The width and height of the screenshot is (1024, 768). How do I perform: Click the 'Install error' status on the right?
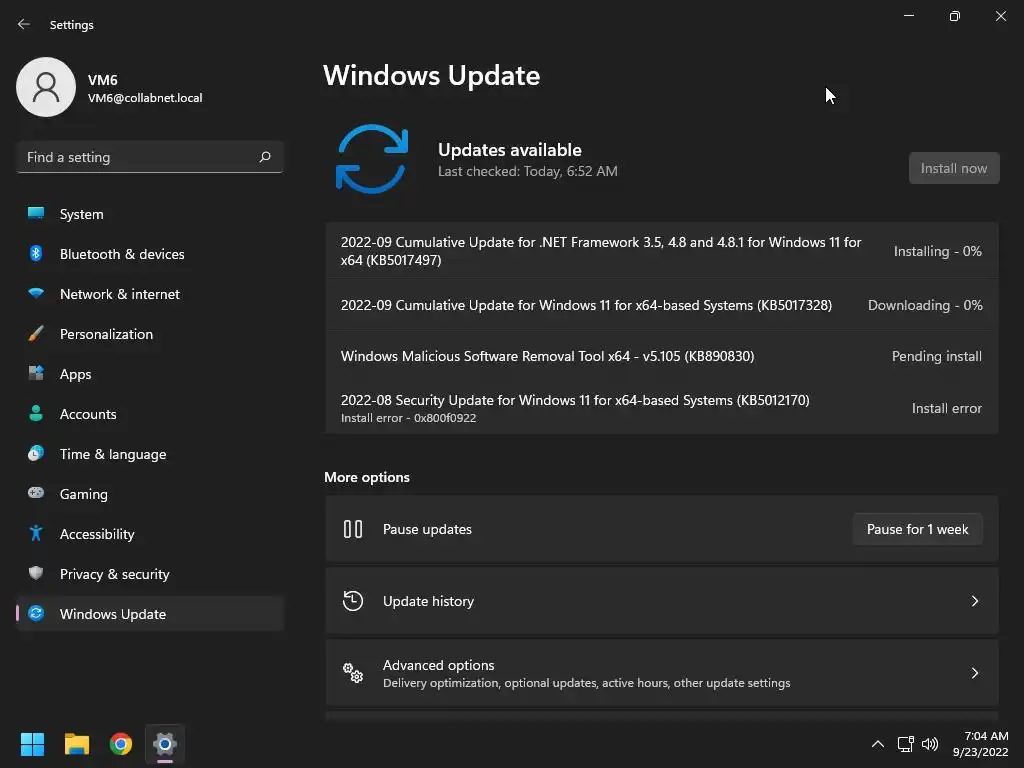tap(946, 408)
